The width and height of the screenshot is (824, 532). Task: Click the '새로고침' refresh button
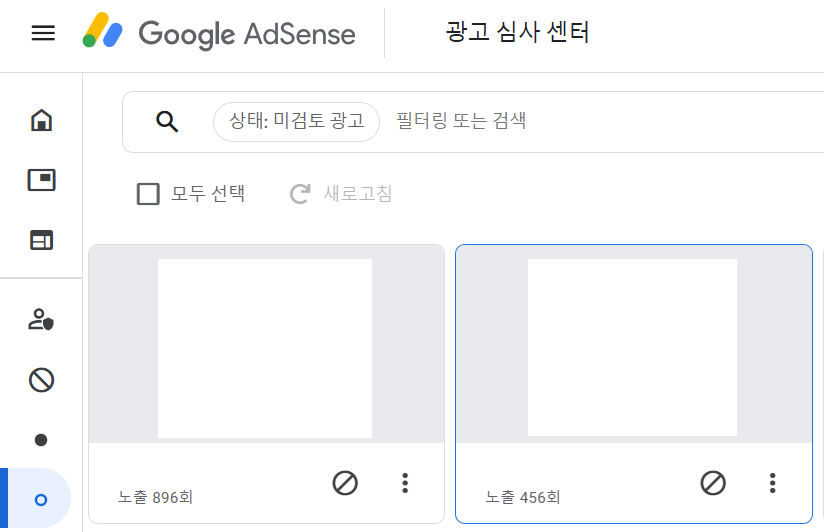341,193
